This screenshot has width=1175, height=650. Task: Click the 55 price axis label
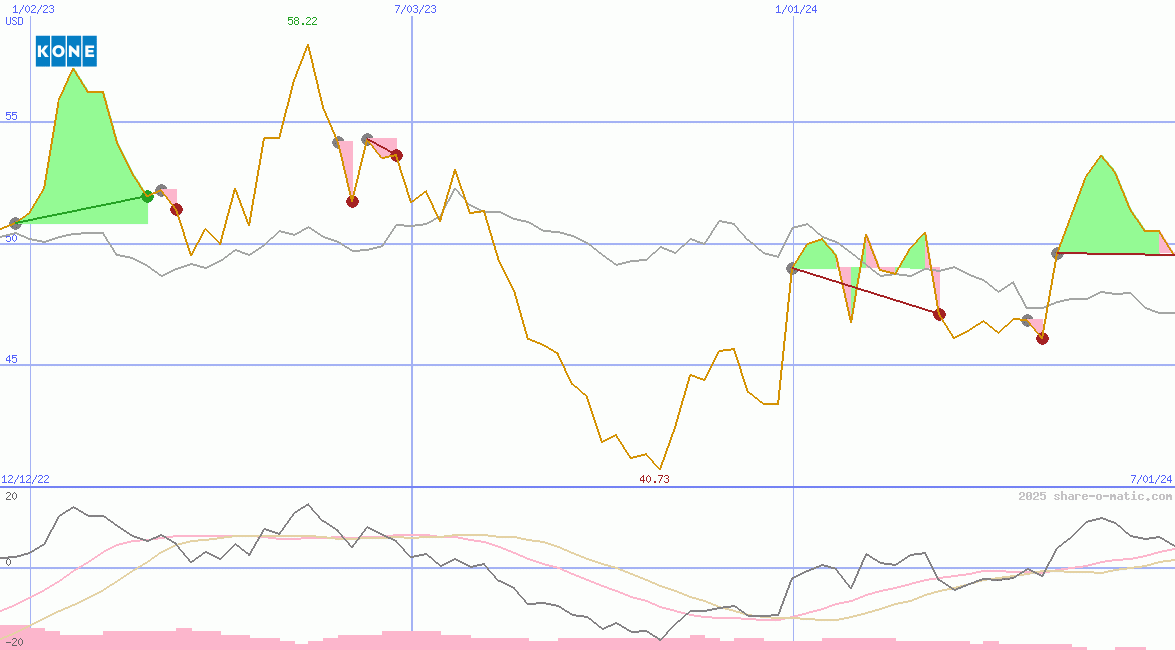pos(11,116)
